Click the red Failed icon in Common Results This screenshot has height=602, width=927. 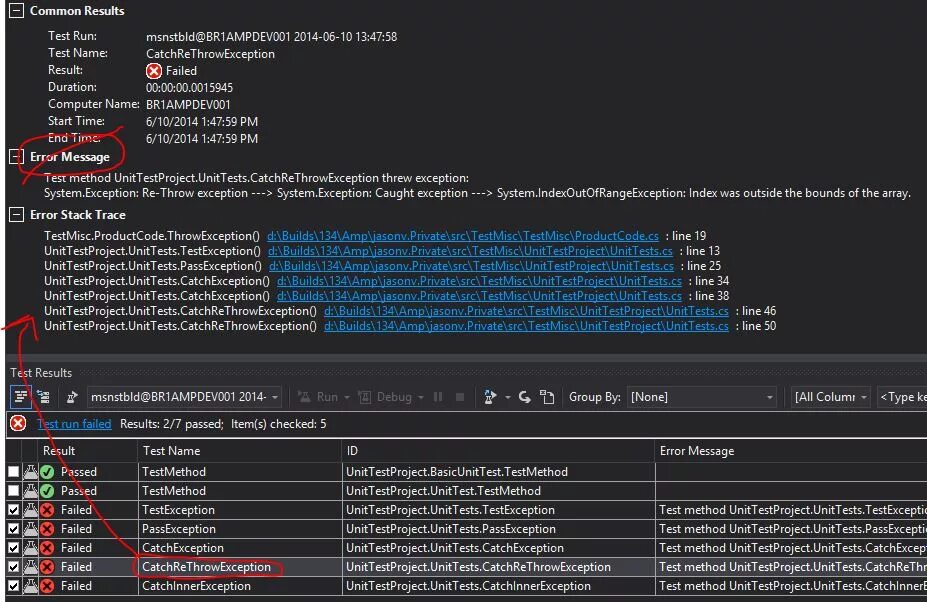tap(154, 71)
